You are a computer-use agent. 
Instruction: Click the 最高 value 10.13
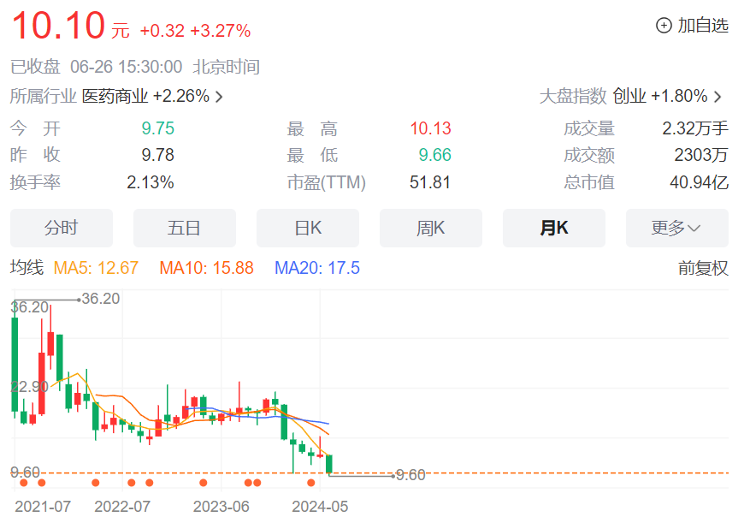(430, 128)
